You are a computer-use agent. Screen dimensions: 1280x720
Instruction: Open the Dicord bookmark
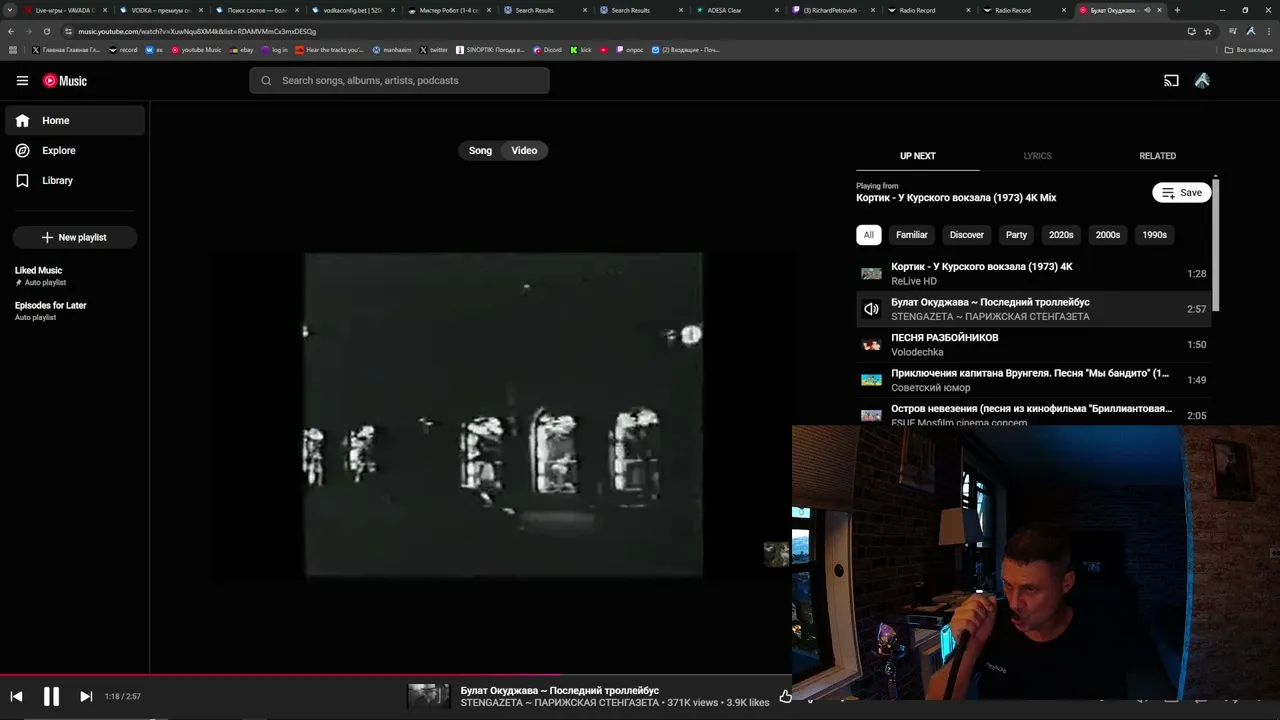click(x=548, y=50)
